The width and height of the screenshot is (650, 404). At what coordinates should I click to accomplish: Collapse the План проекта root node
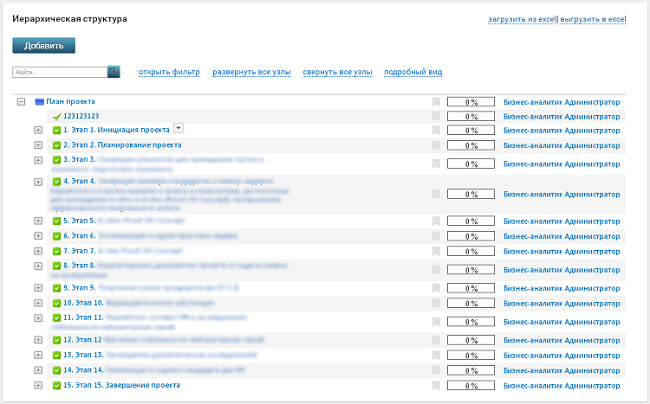(21, 102)
